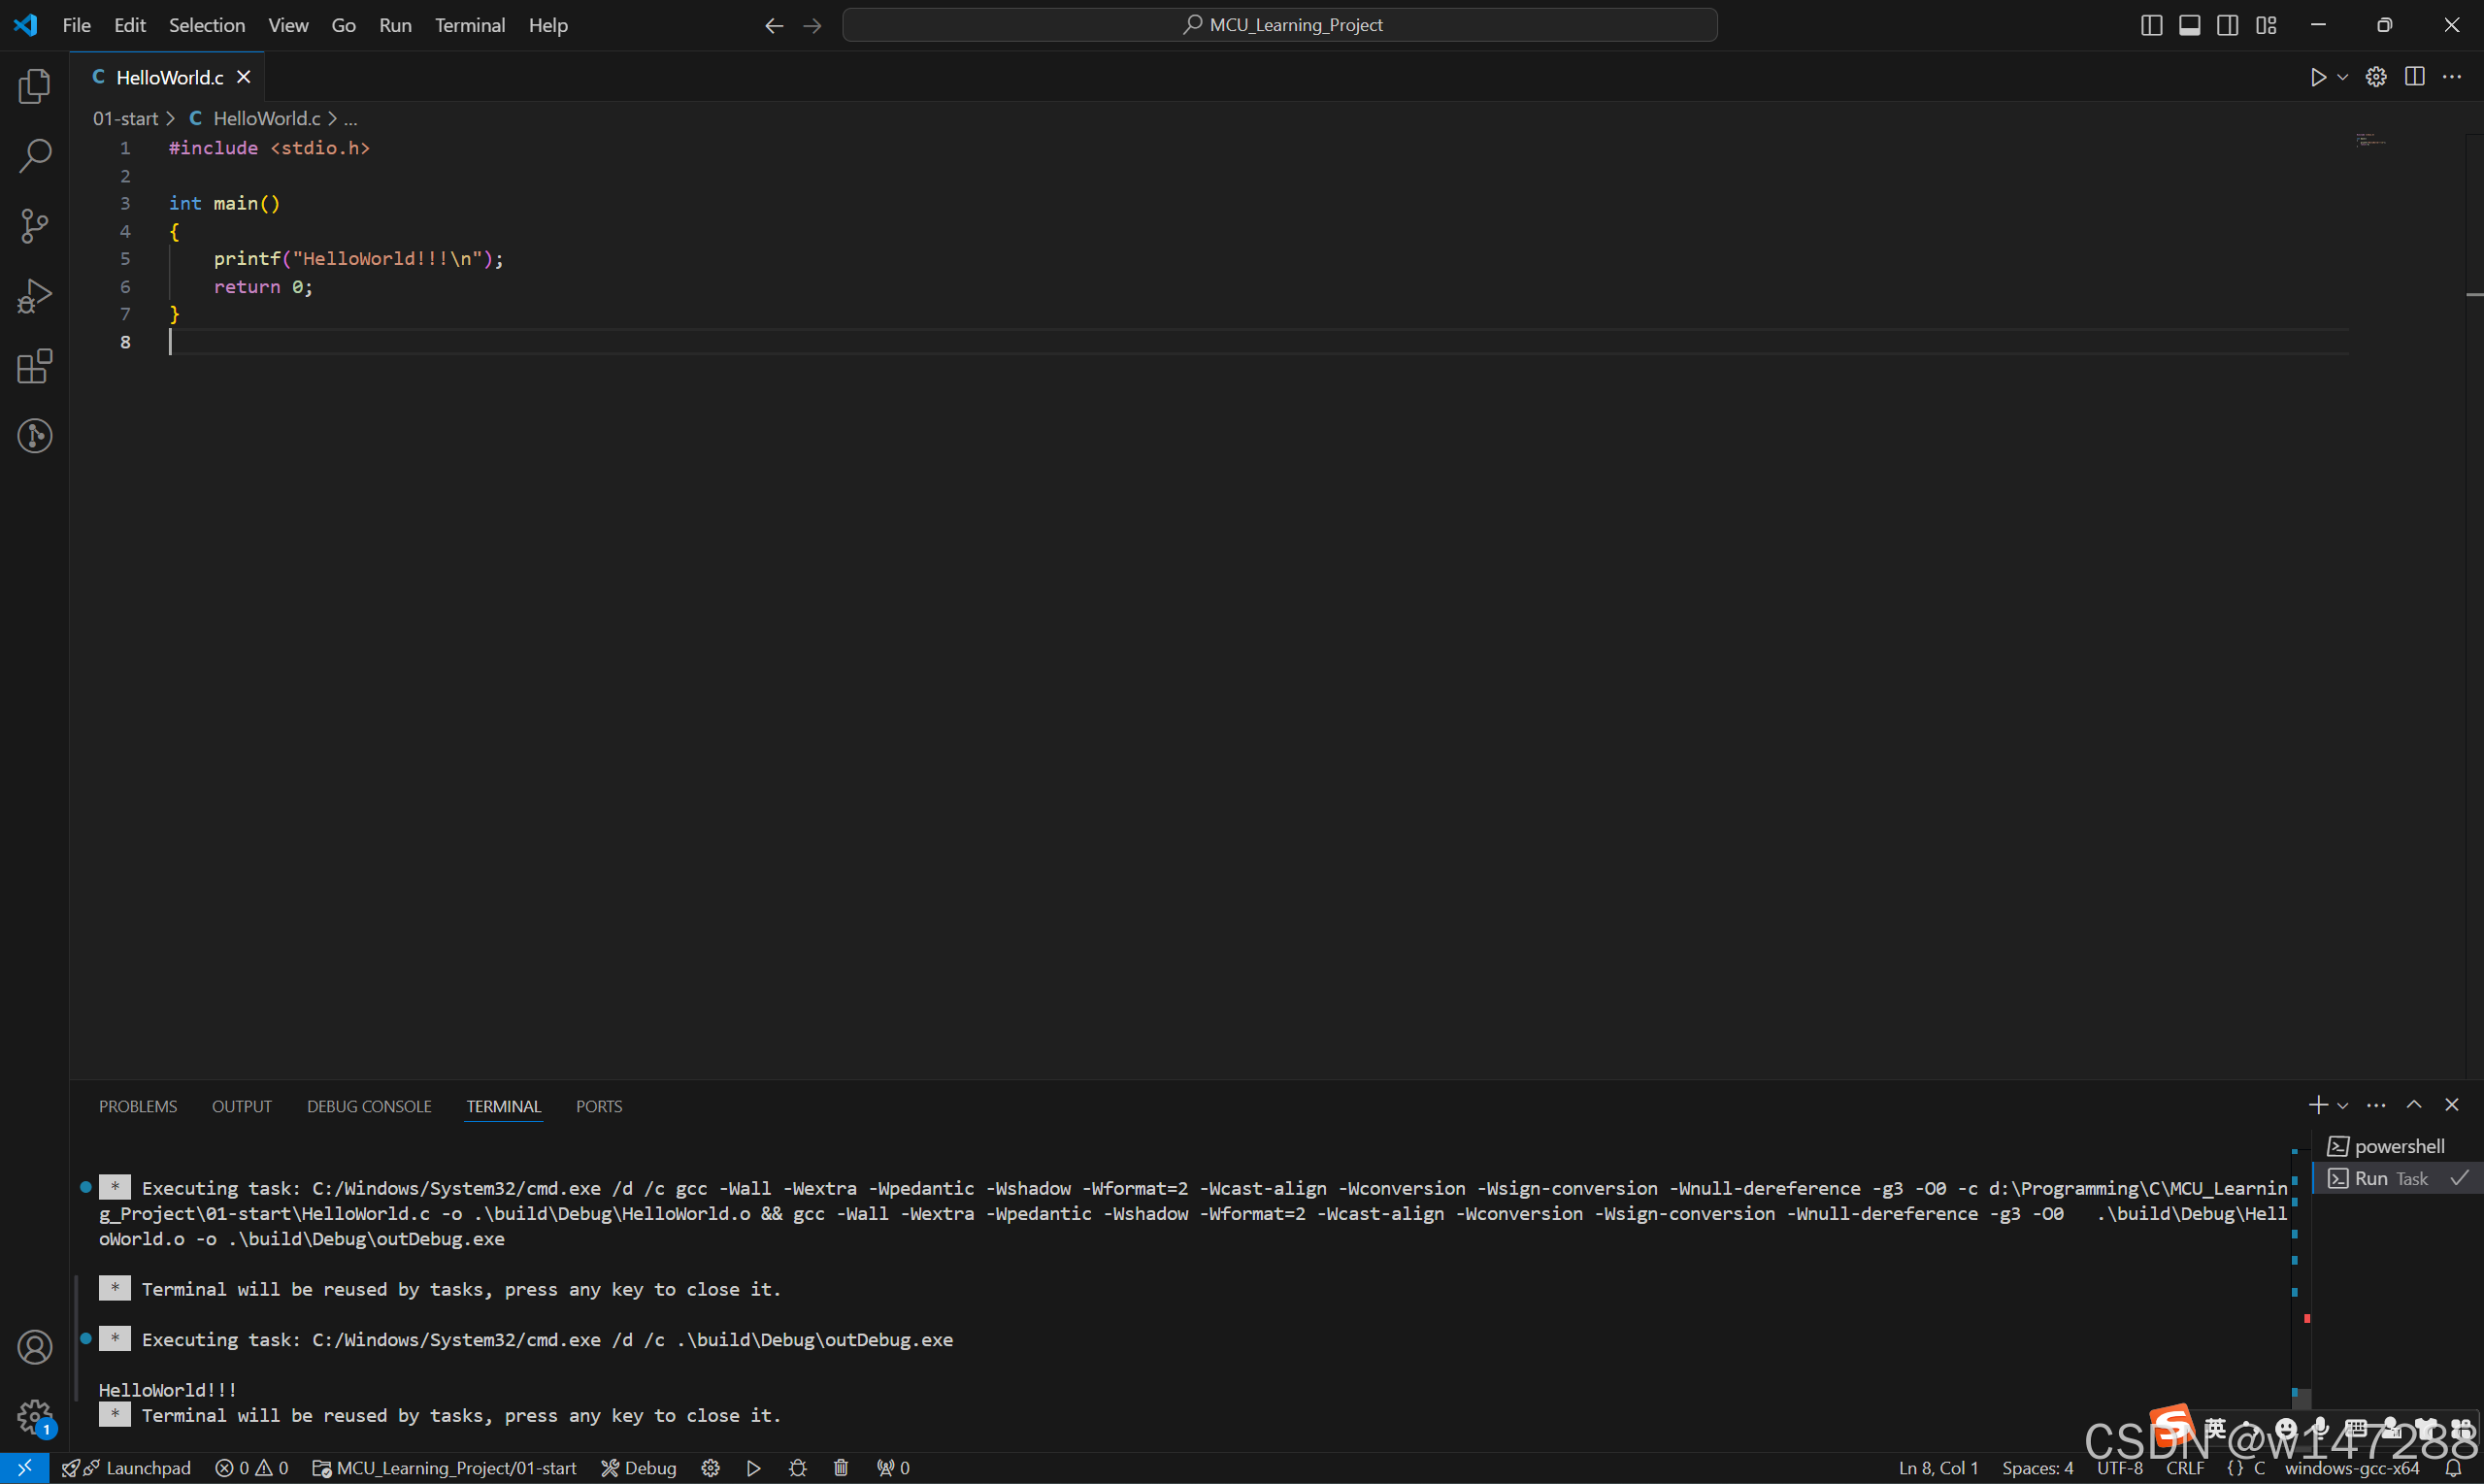2484x1484 pixels.
Task: Click the MCU_Learning_Project command center search box
Action: [1279, 25]
